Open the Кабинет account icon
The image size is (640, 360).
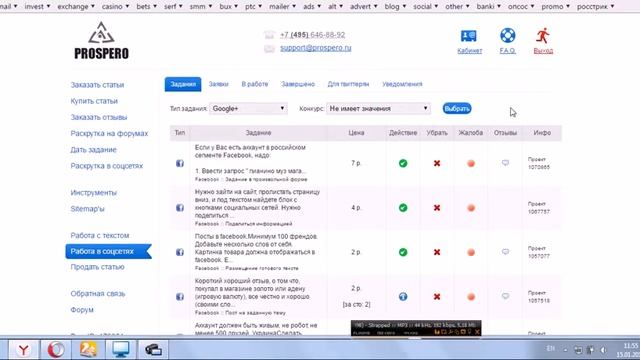click(x=469, y=36)
